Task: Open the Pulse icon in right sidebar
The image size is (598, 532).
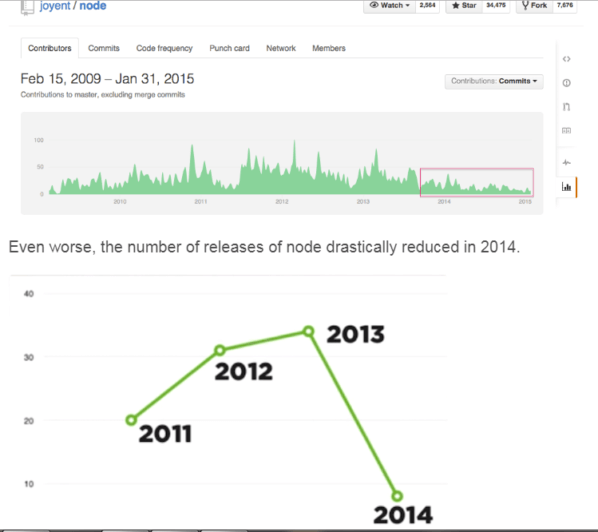Action: click(566, 163)
